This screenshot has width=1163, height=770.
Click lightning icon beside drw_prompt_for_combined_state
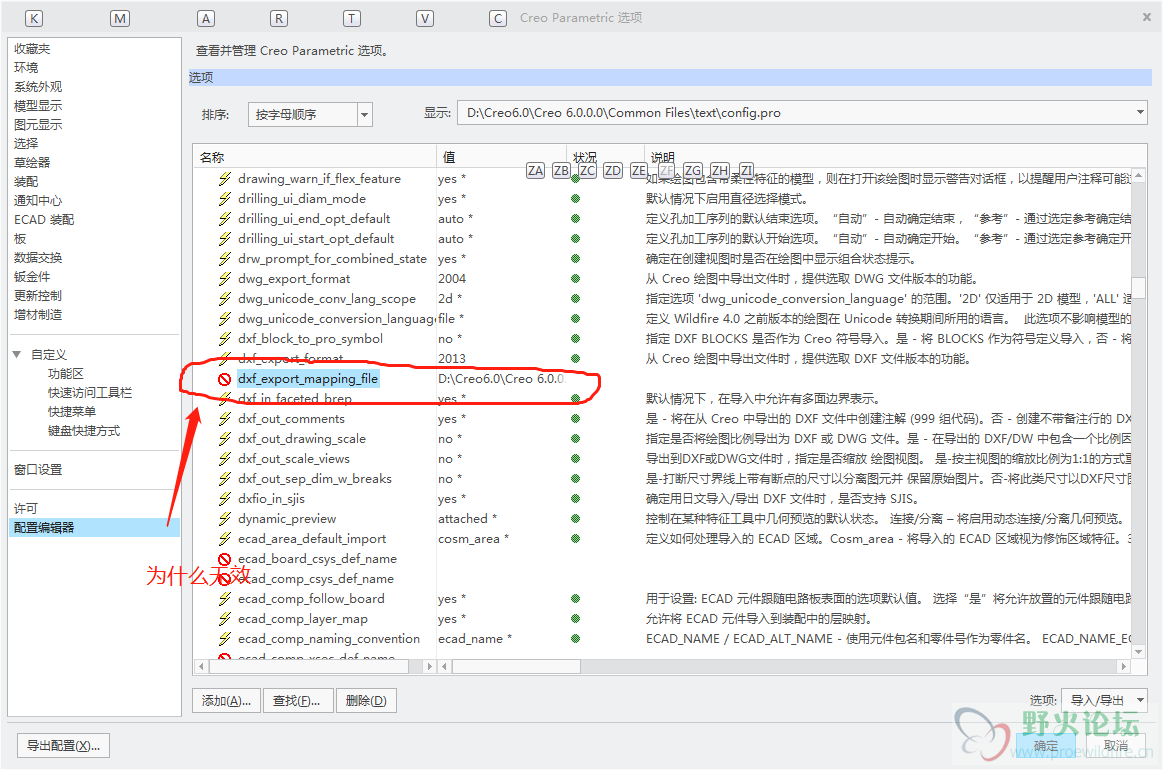click(225, 259)
